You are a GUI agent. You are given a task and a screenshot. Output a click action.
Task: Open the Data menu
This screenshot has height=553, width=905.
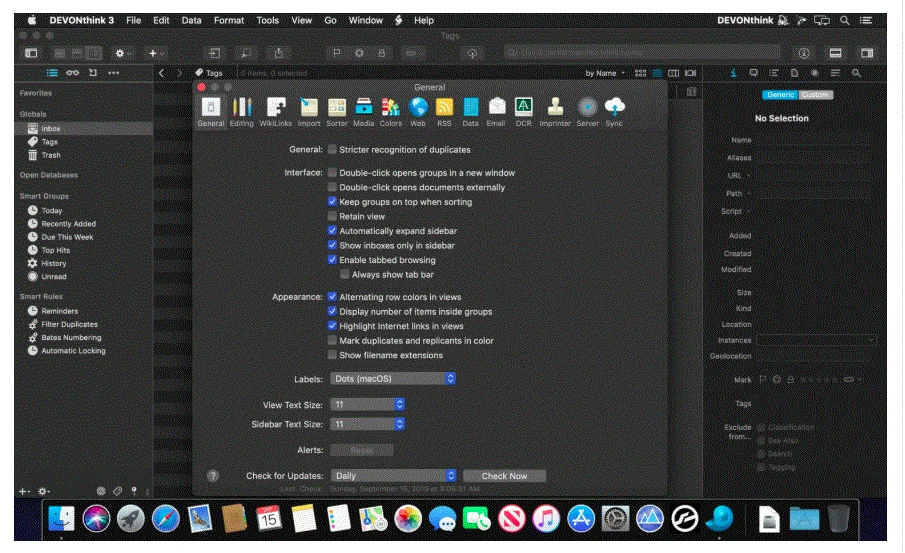click(192, 20)
